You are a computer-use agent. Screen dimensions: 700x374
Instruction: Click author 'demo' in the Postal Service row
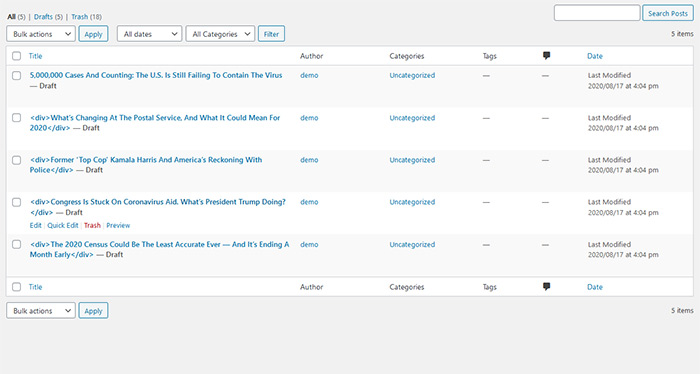[x=309, y=118]
